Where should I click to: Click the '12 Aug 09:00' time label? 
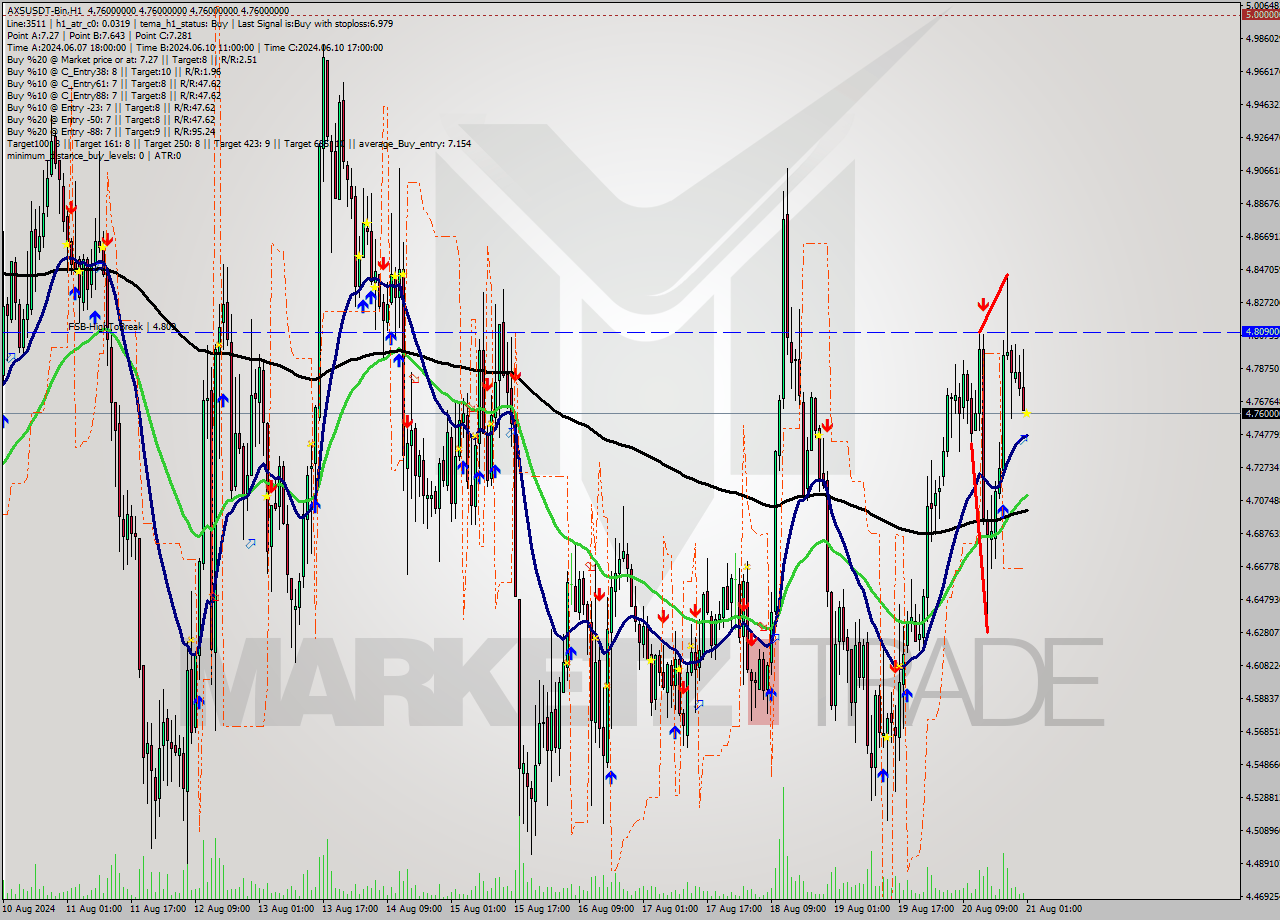(x=222, y=909)
